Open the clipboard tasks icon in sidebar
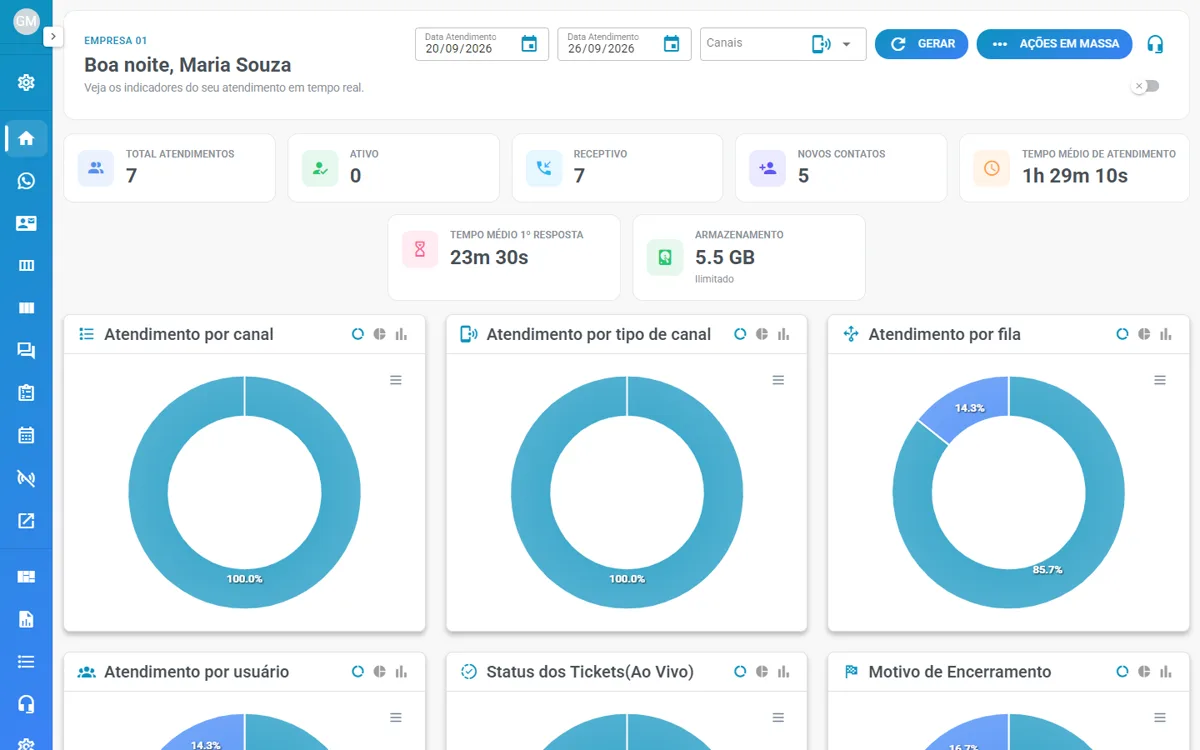This screenshot has width=1200, height=750. [26, 393]
